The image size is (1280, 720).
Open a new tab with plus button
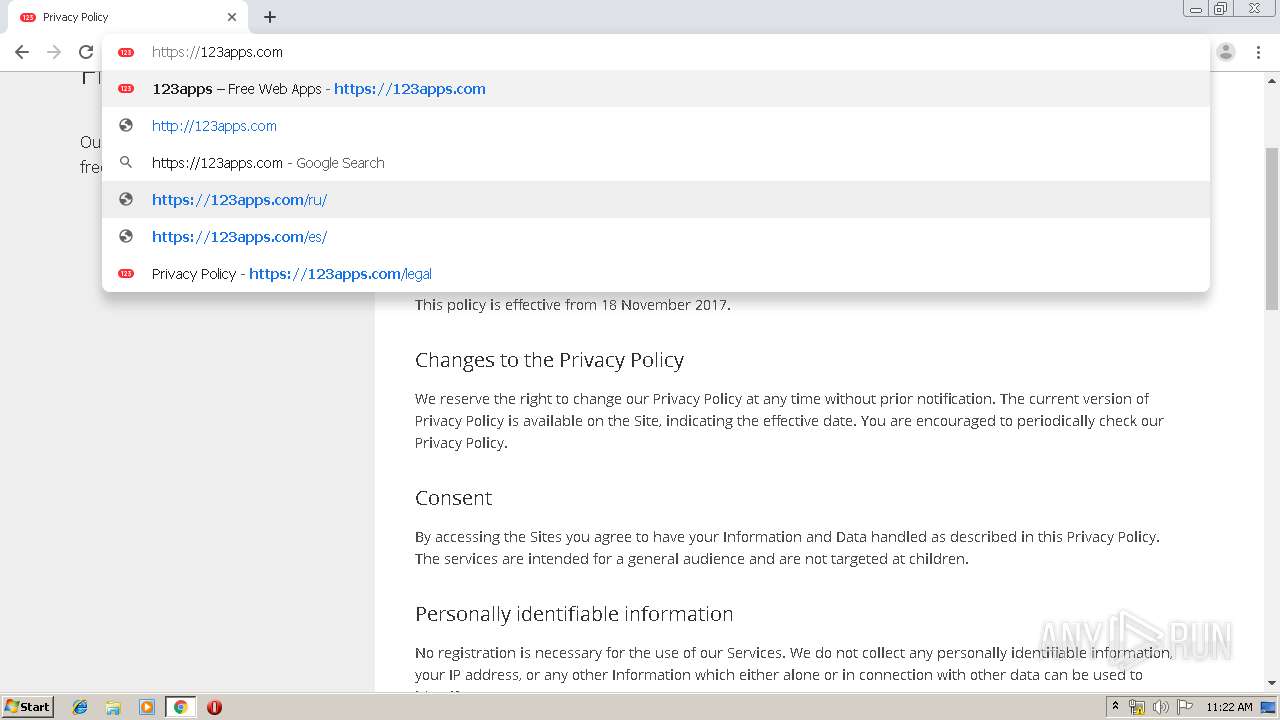pyautogui.click(x=270, y=17)
